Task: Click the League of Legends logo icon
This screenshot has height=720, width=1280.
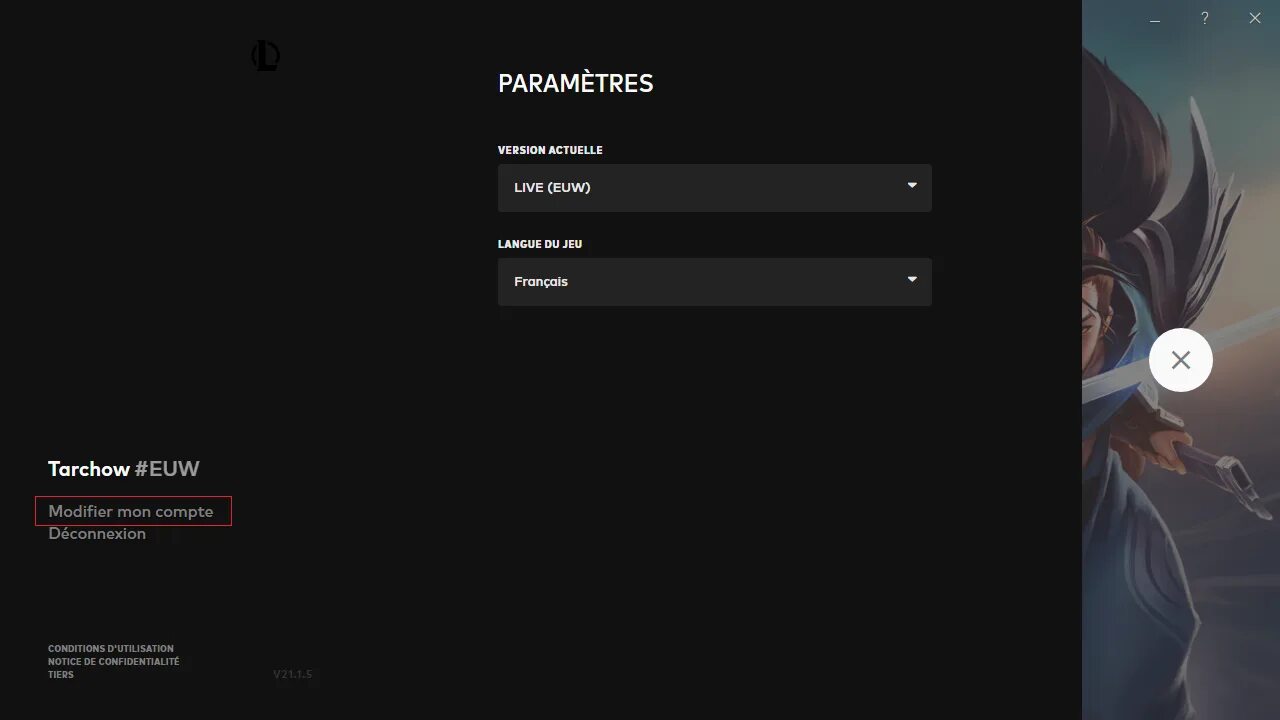Action: [x=265, y=56]
